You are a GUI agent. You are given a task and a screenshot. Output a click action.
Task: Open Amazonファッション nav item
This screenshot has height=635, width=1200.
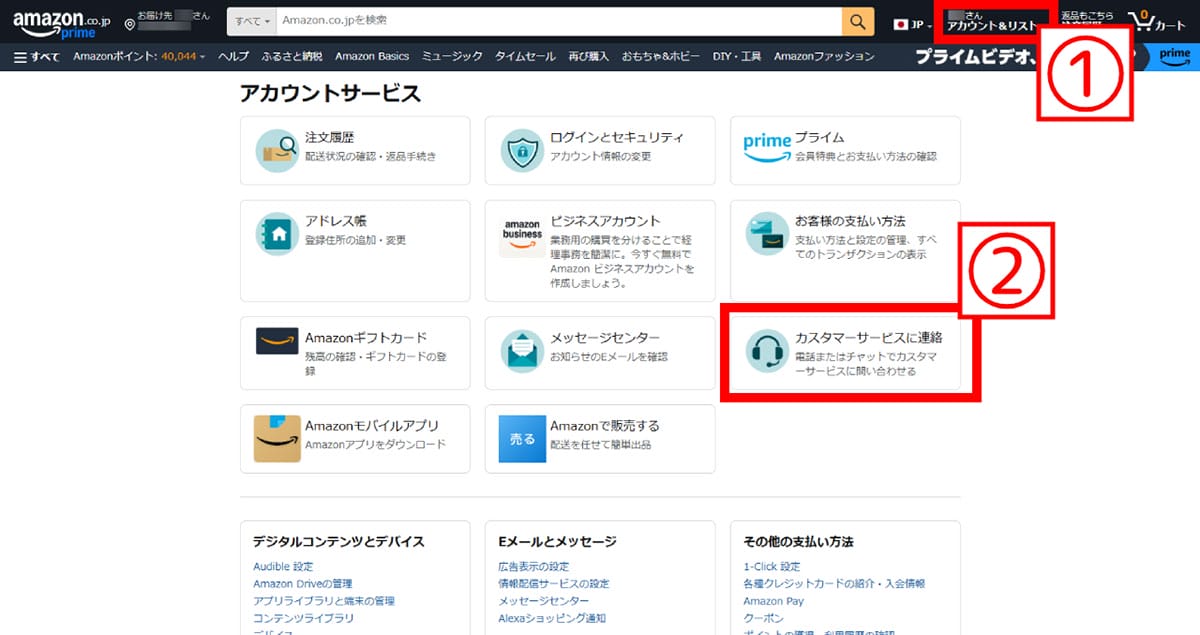(x=824, y=57)
